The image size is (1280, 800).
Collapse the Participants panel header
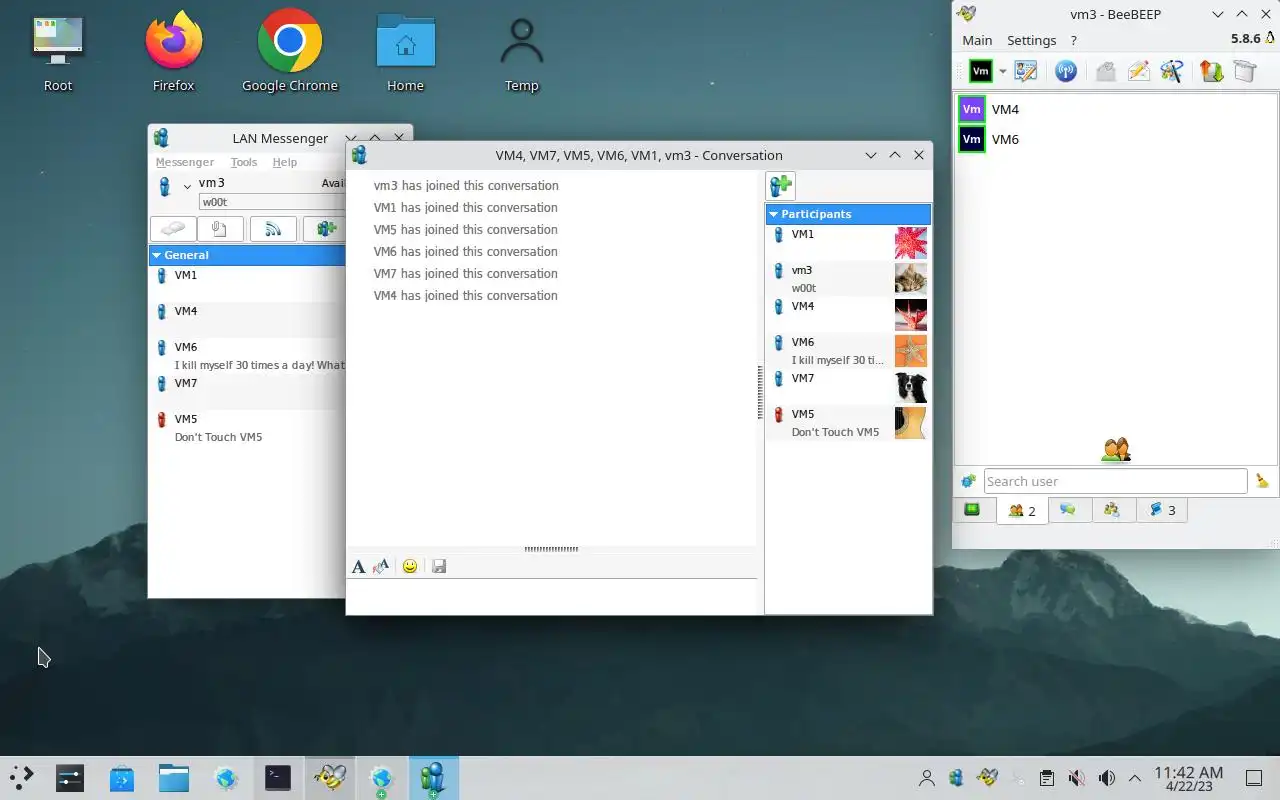tap(773, 214)
